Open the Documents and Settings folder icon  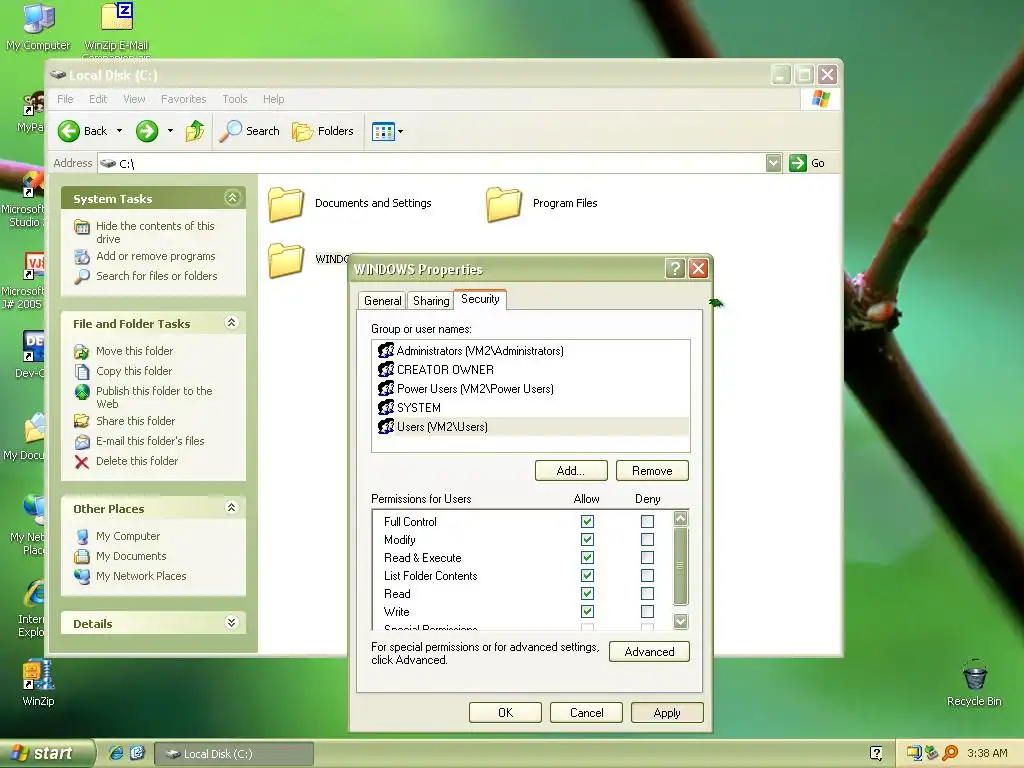click(286, 204)
